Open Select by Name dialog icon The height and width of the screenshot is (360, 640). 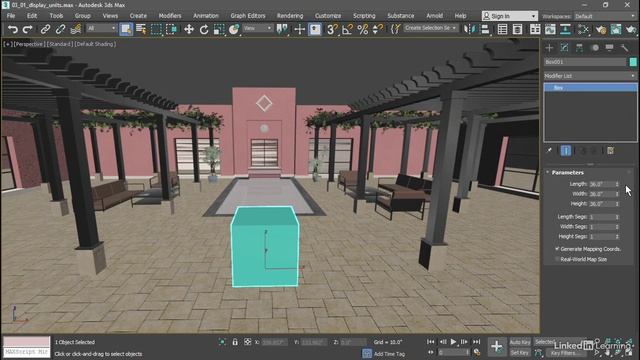(x=141, y=29)
